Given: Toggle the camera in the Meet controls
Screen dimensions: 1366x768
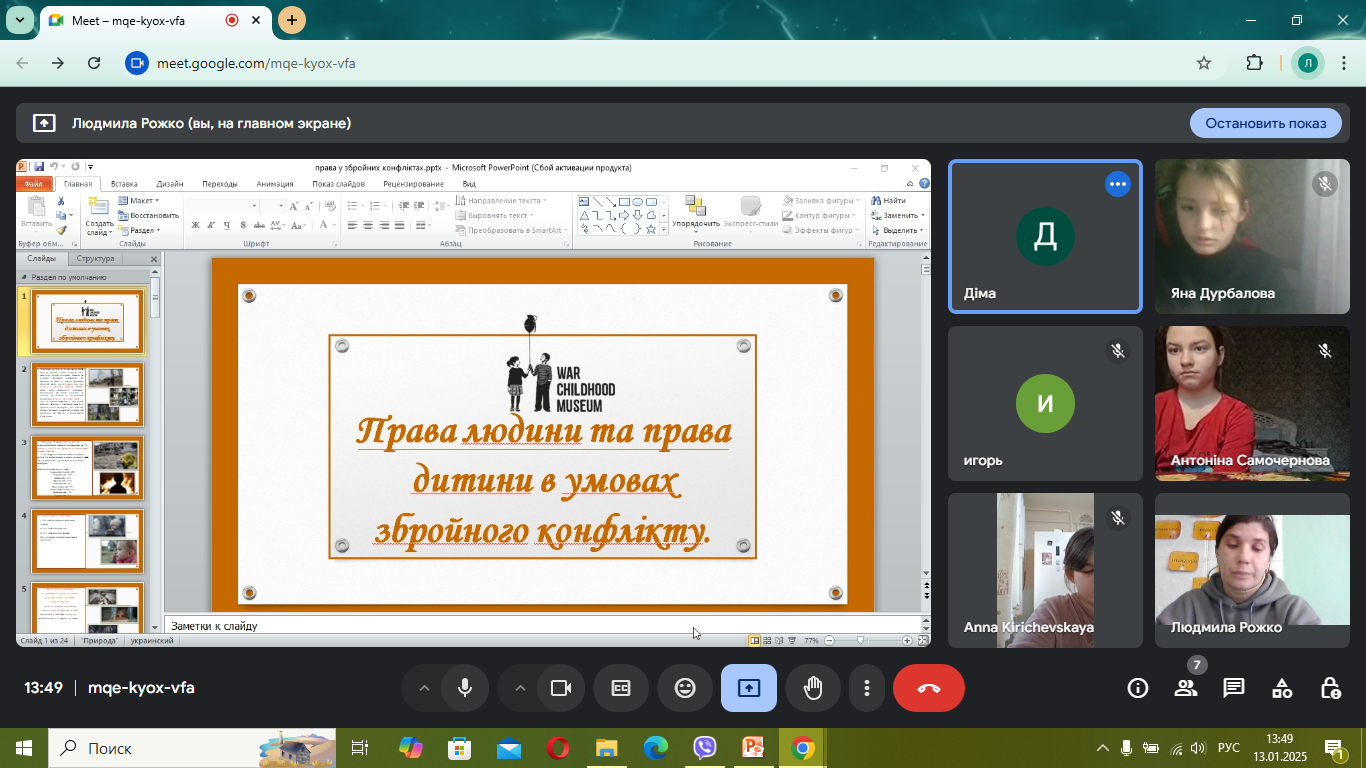Looking at the screenshot, I should 561,688.
